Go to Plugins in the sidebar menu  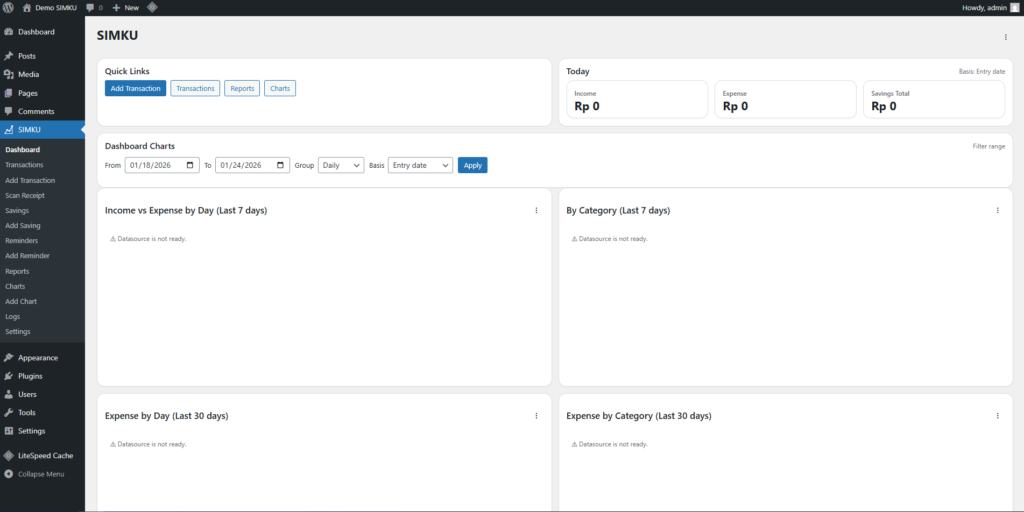pyautogui.click(x=30, y=376)
